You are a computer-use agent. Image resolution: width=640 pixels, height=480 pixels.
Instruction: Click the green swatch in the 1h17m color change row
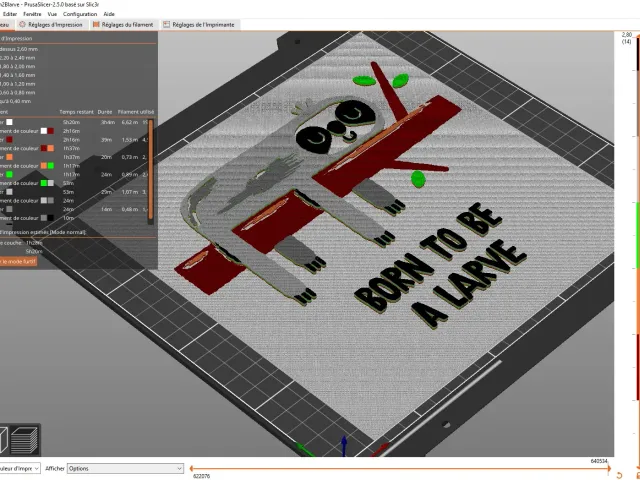click(51, 166)
